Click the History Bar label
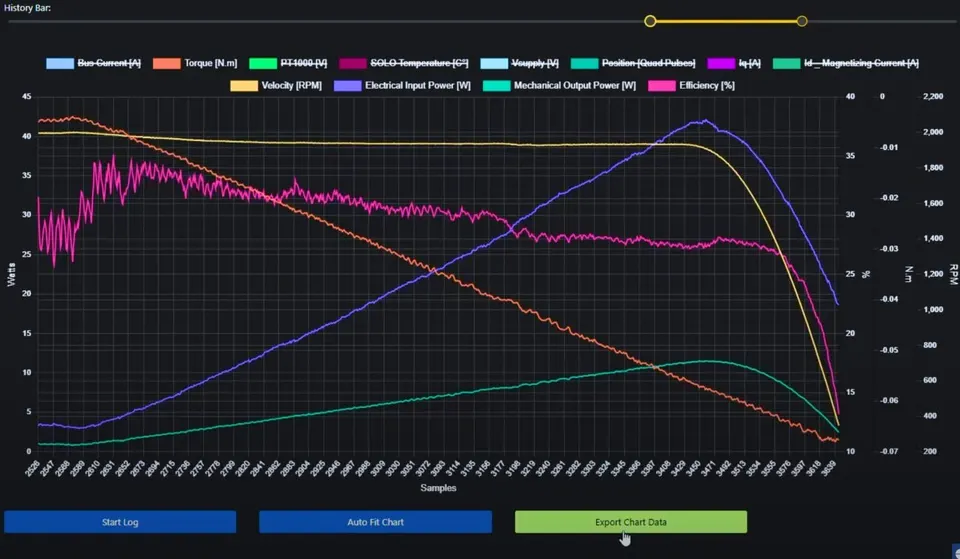Viewport: 960px width, 559px height. pos(28,8)
